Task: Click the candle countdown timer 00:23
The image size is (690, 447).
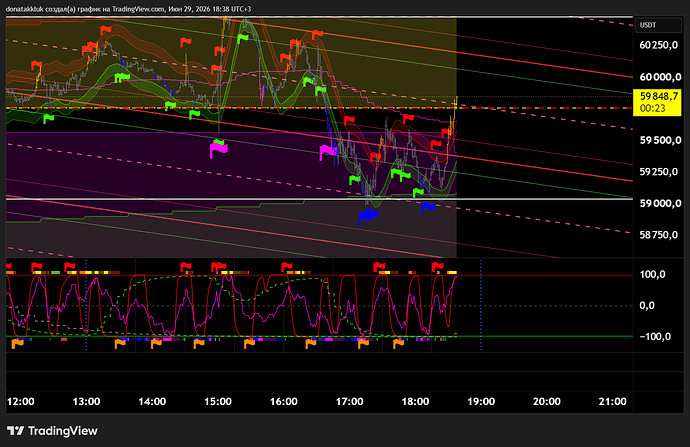Action: coord(652,108)
